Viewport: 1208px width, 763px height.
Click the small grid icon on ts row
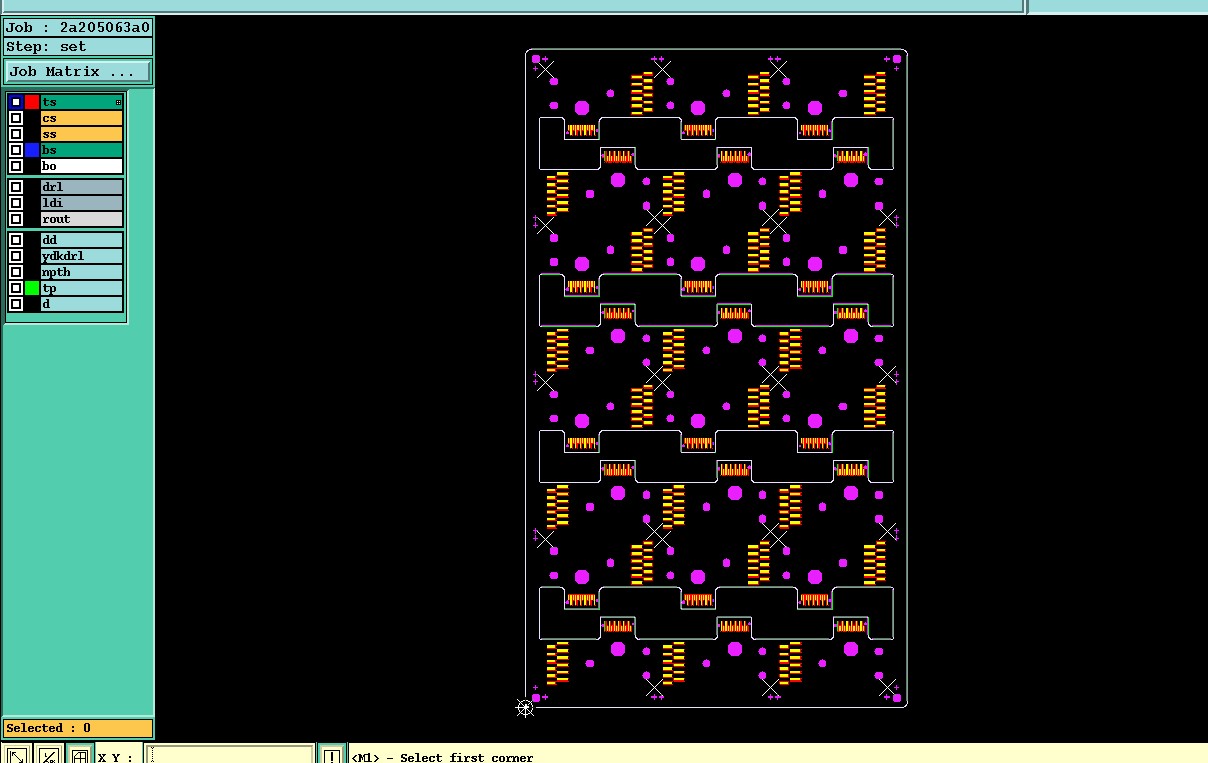tap(118, 102)
